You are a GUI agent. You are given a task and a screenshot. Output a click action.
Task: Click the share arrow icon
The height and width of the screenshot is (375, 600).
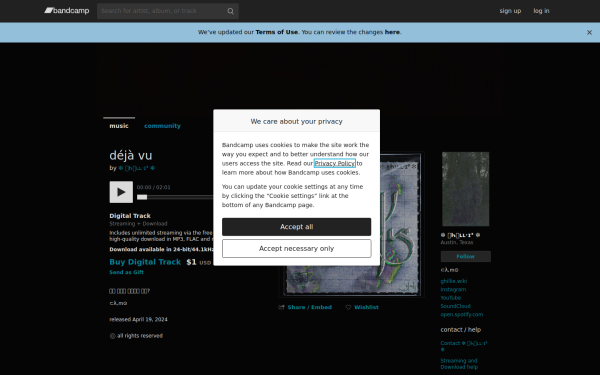click(x=282, y=307)
